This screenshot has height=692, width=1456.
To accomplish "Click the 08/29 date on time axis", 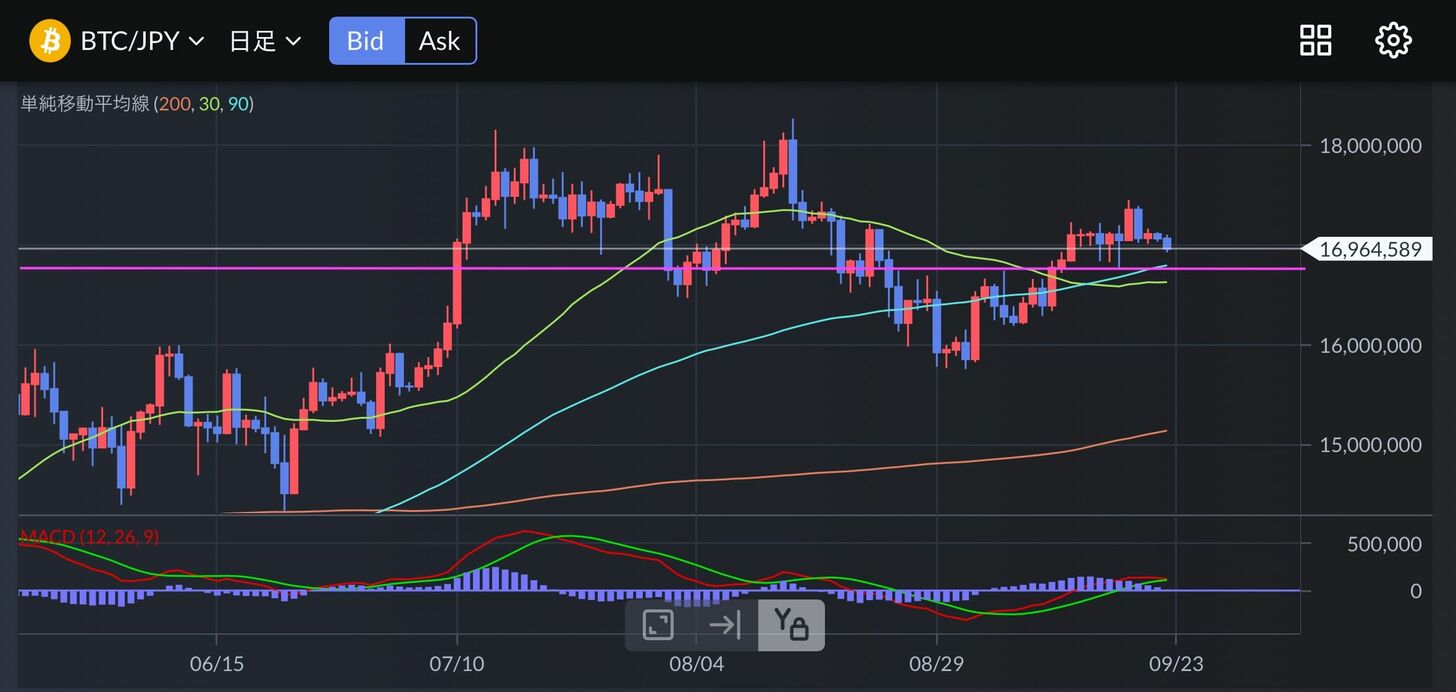I will click(x=937, y=663).
